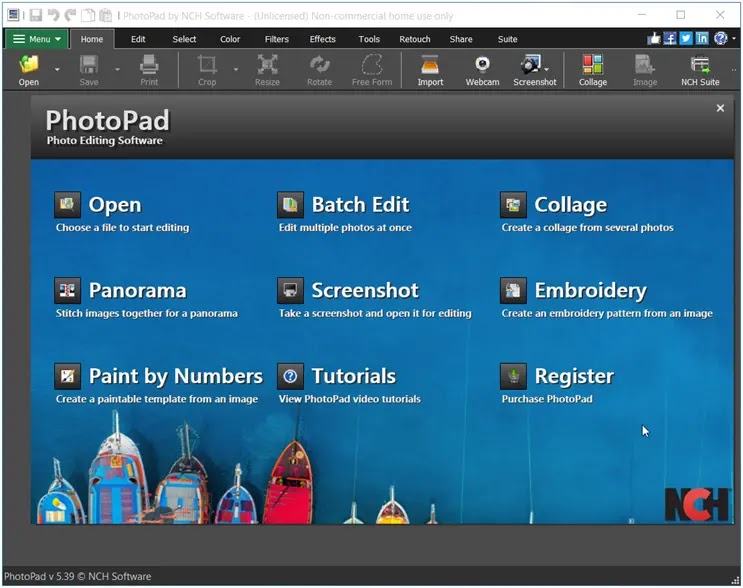Expand the Menu dropdown button
The width and height of the screenshot is (743, 588).
click(x=36, y=39)
